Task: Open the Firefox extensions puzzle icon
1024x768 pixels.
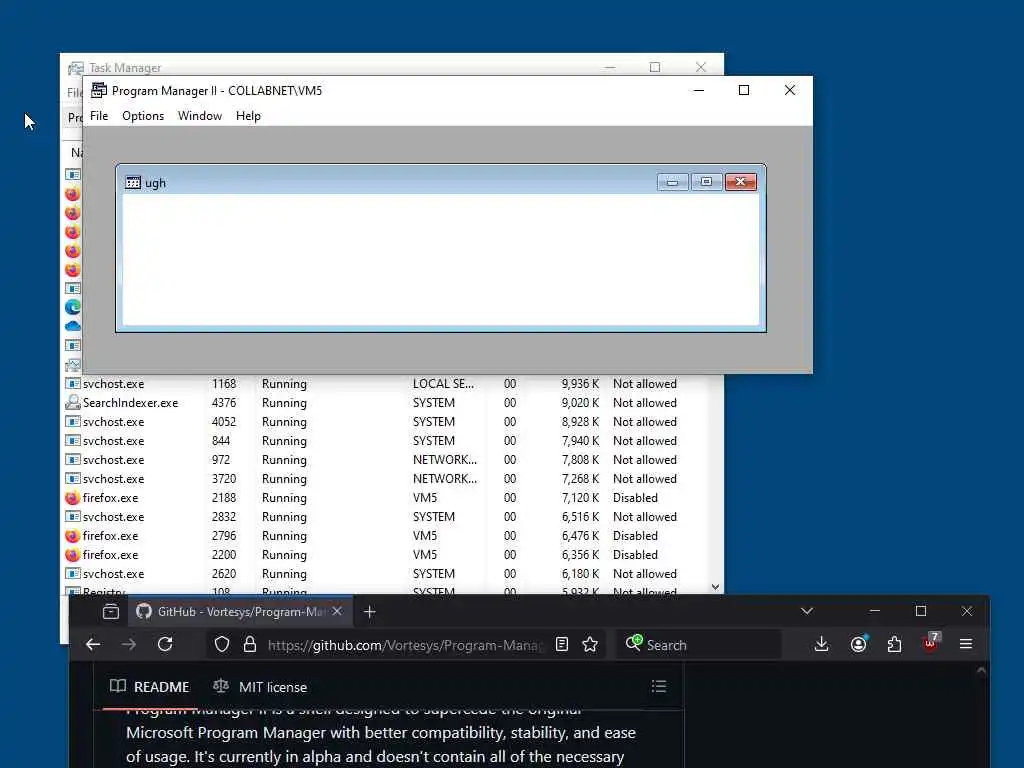Action: click(895, 645)
